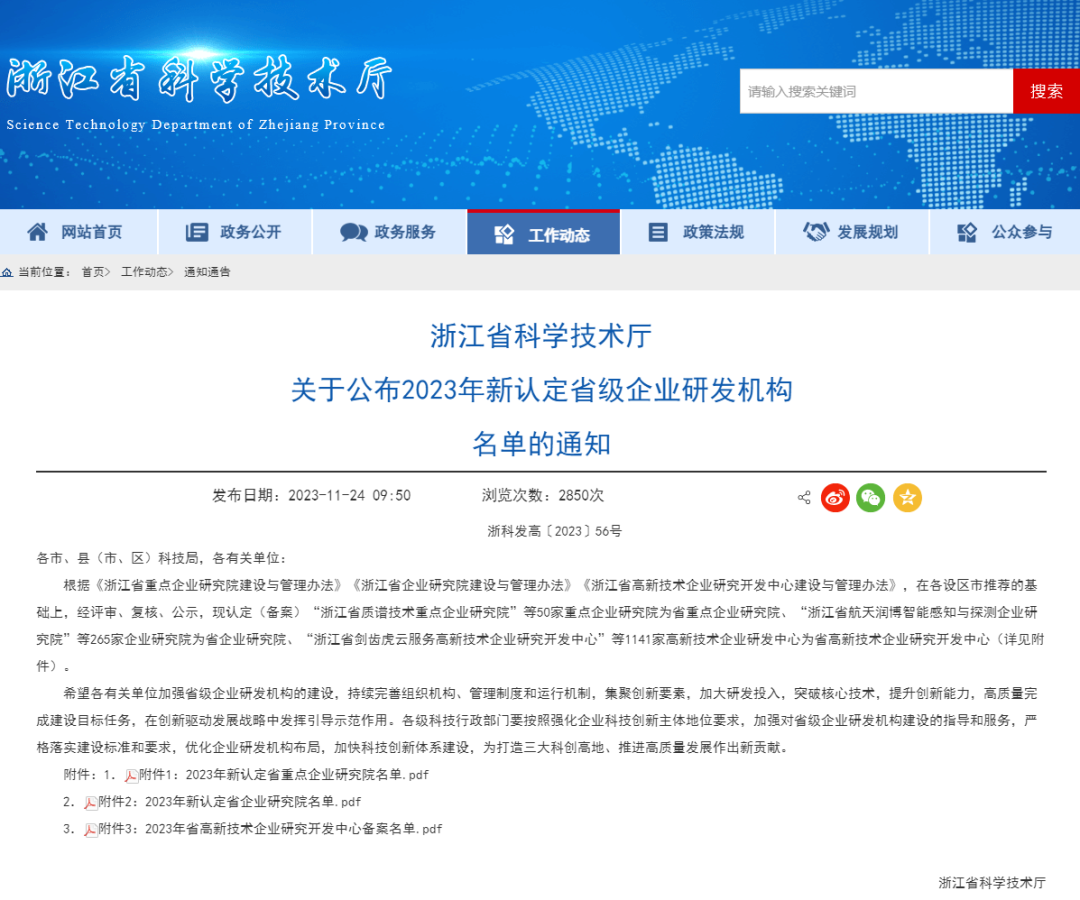Open the 政策法规 navigation tab
Screen dimensions: 1080x900
pos(698,232)
